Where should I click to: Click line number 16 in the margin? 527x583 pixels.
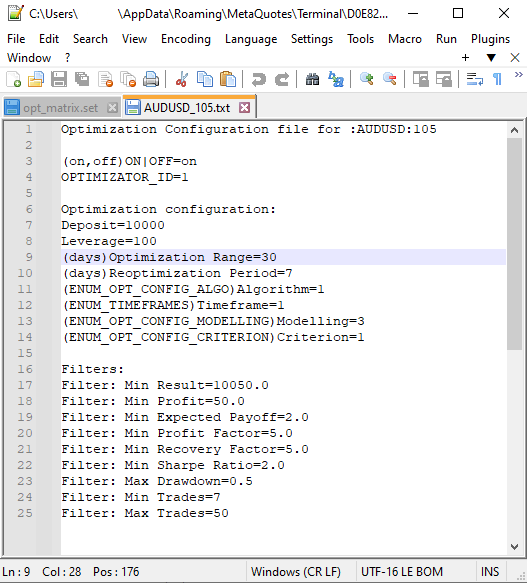point(25,369)
